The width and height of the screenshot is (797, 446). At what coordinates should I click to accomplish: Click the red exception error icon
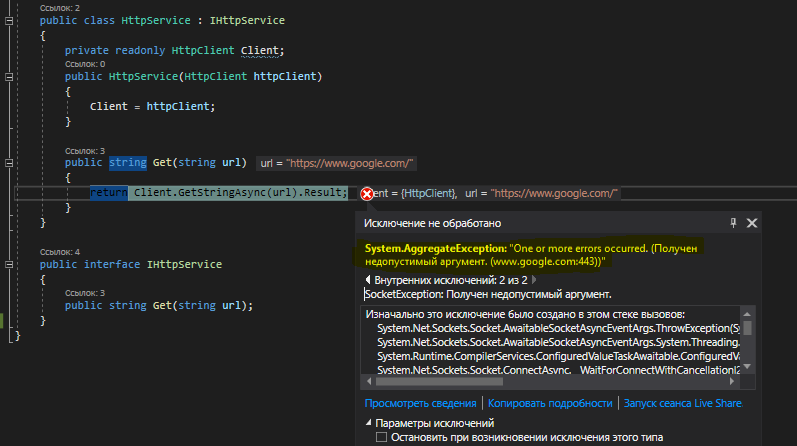tap(367, 193)
